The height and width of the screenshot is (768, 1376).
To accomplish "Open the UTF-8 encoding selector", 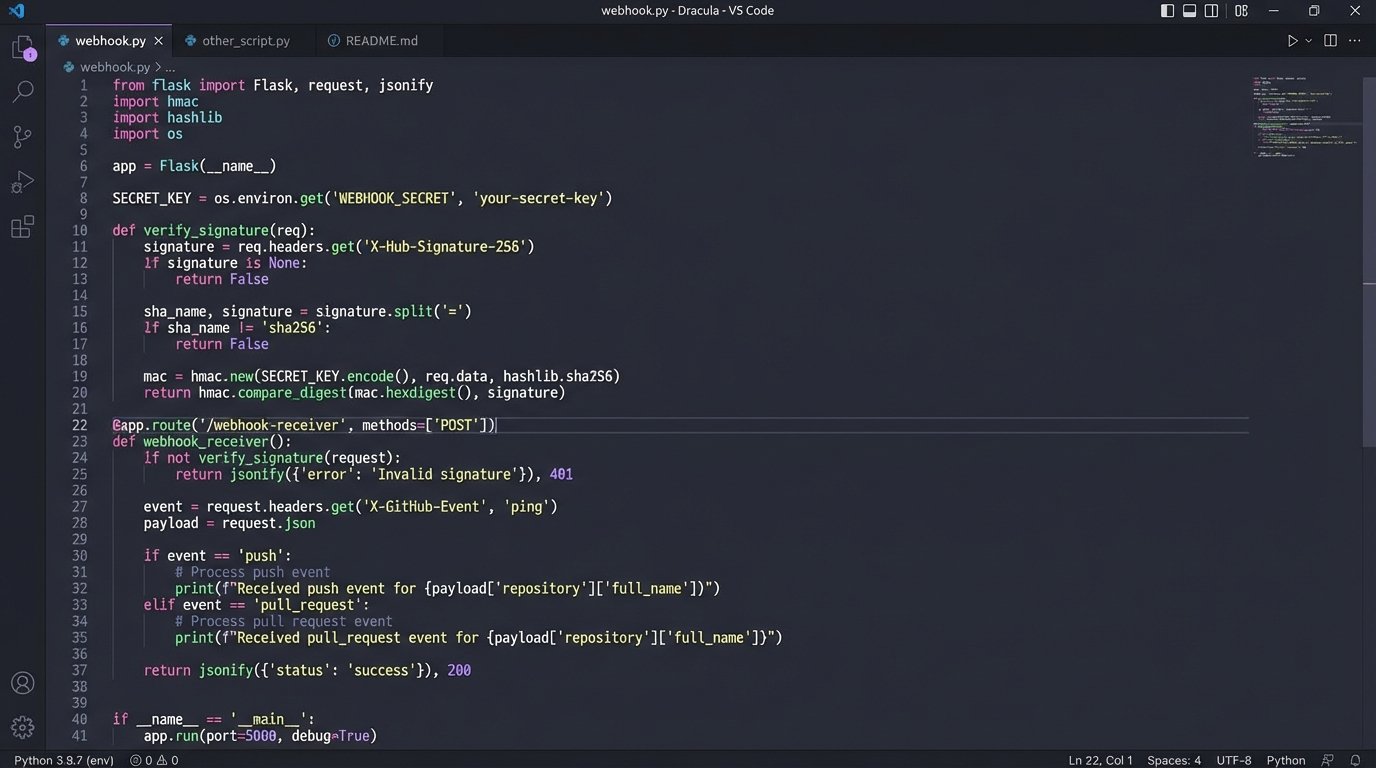I will tap(1233, 760).
